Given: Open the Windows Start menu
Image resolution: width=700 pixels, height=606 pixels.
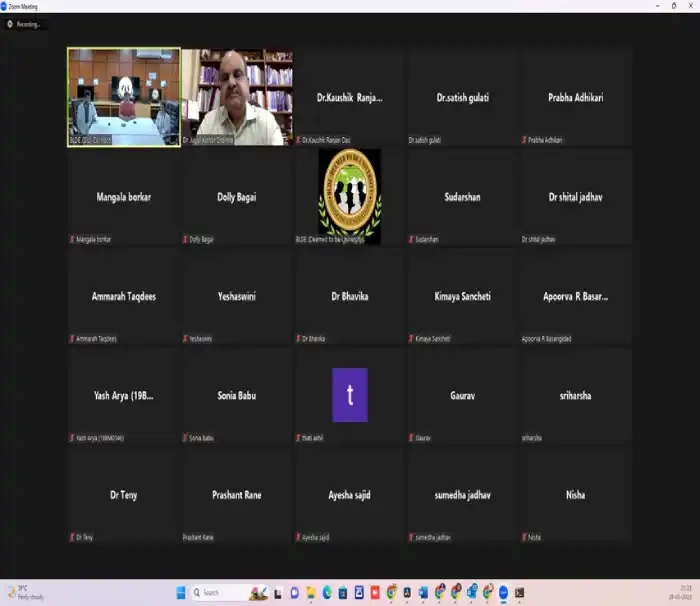Looking at the screenshot, I should click(181, 593).
